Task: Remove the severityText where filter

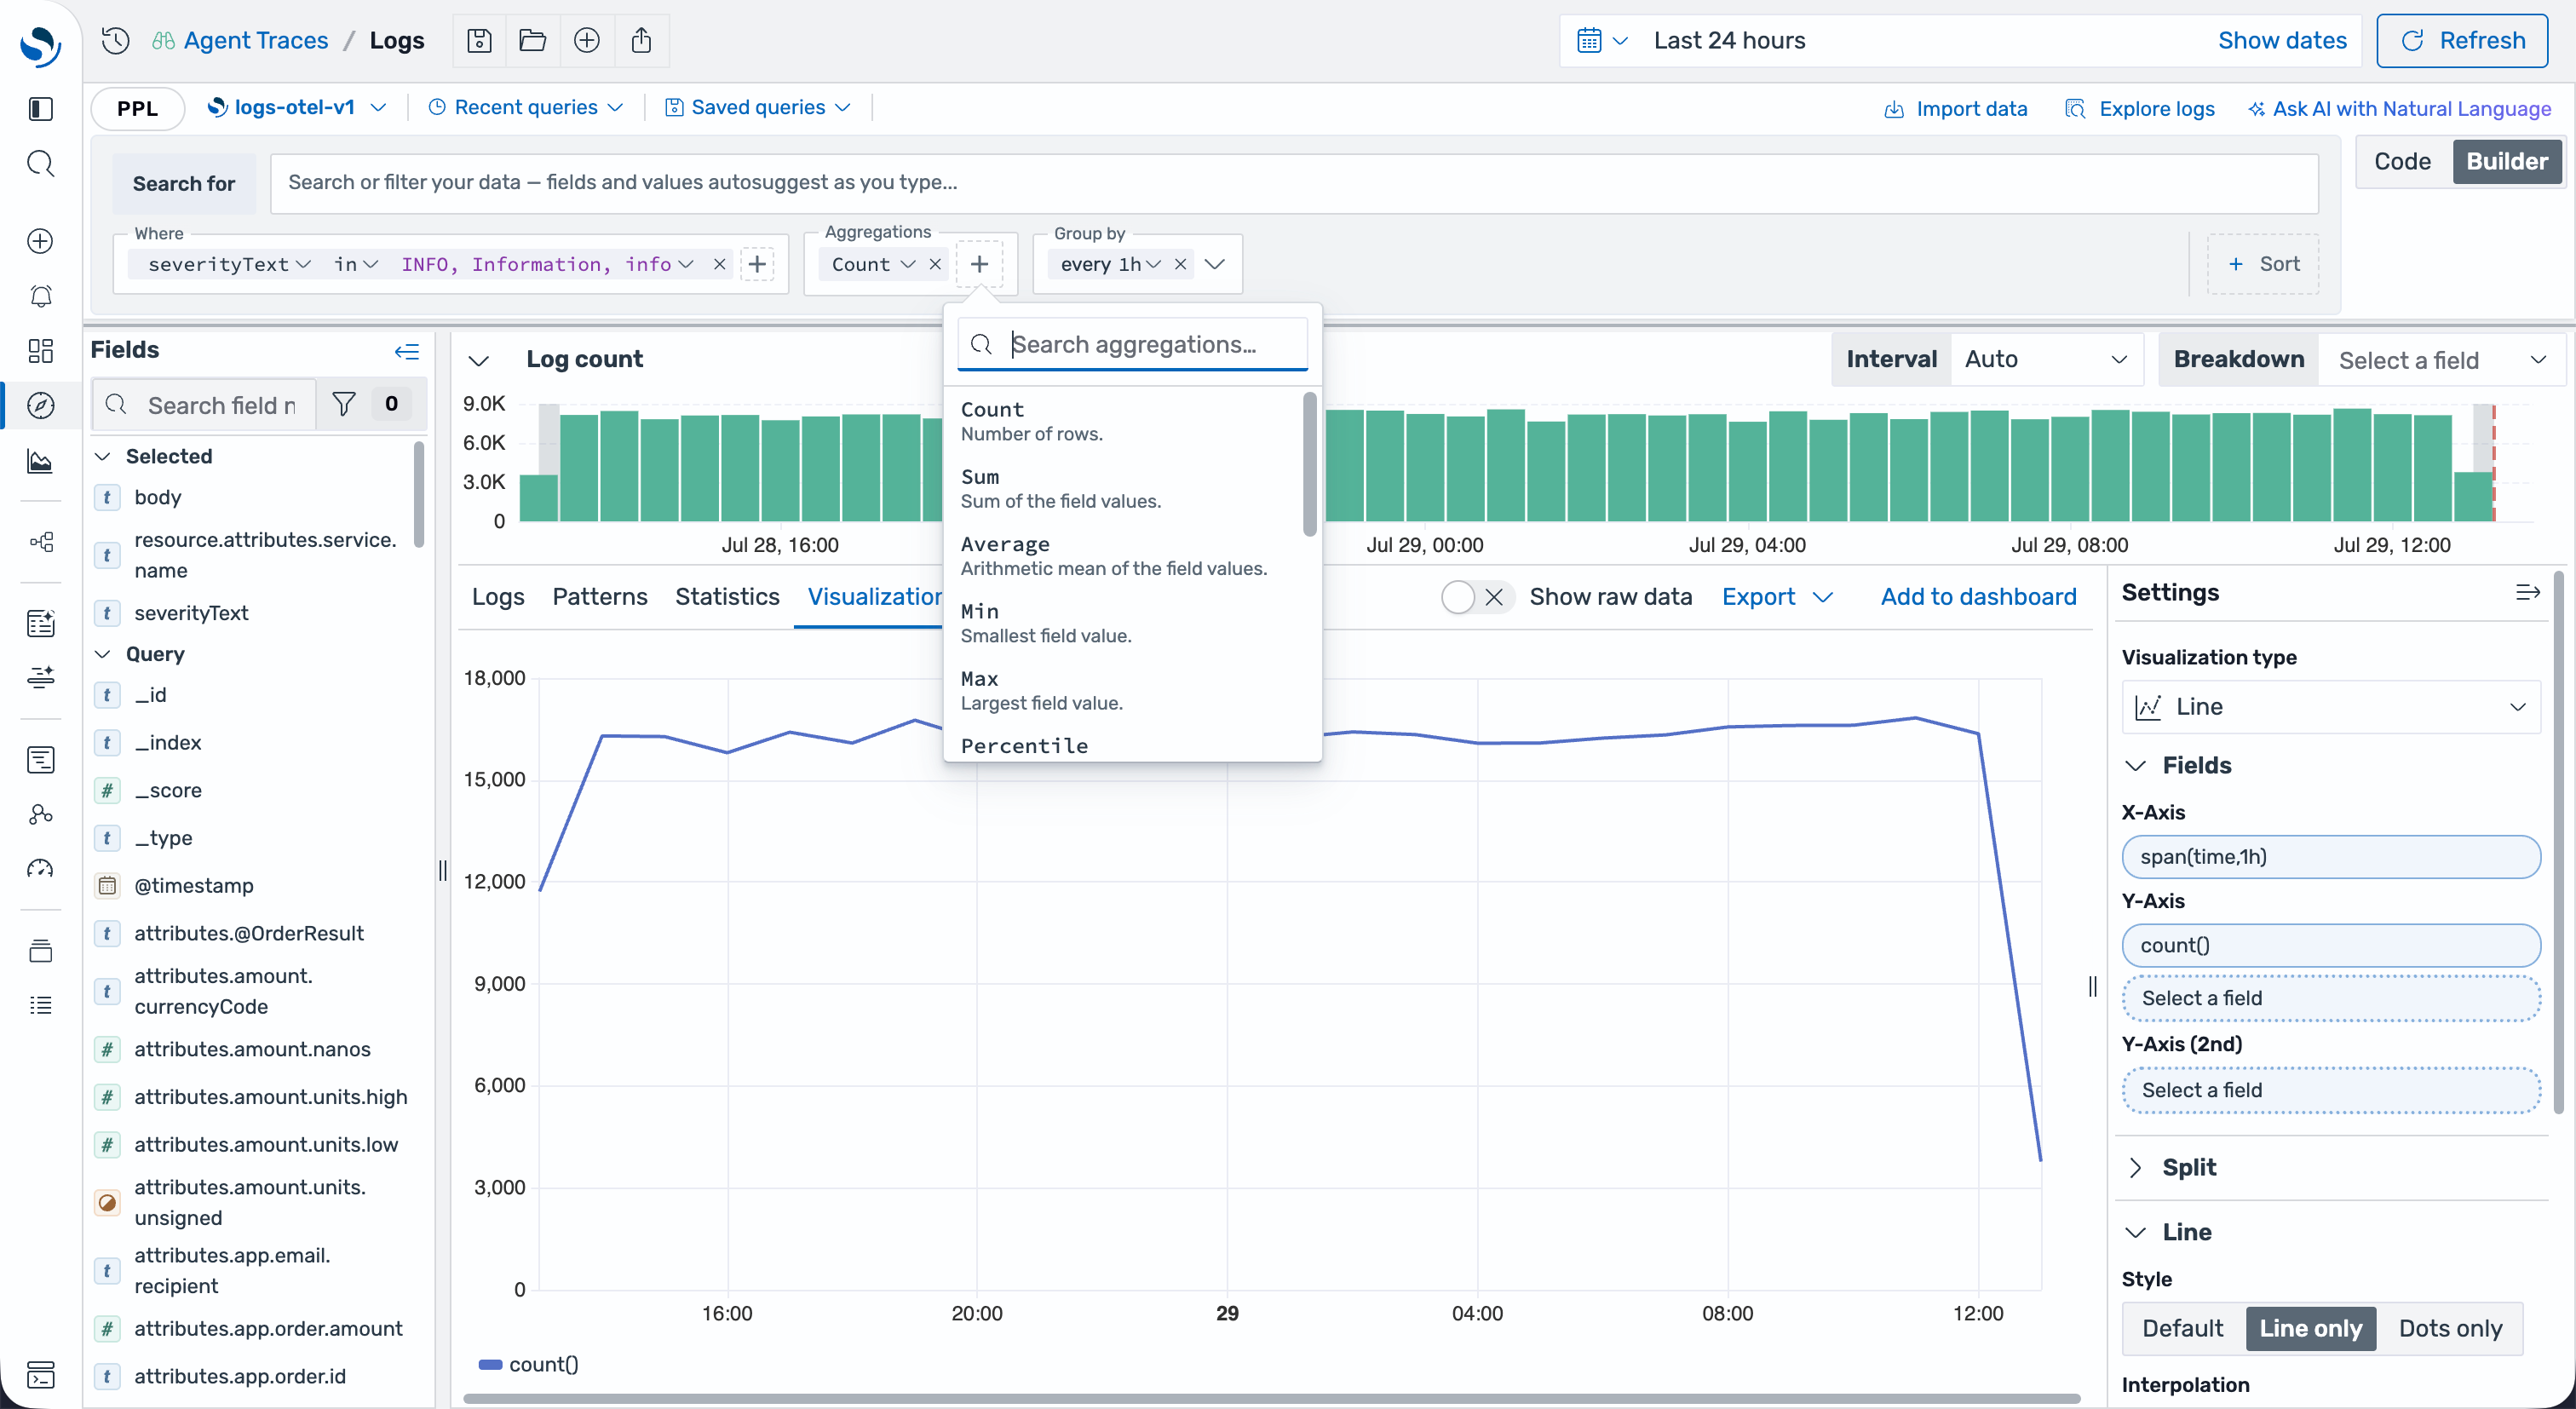Action: click(719, 264)
